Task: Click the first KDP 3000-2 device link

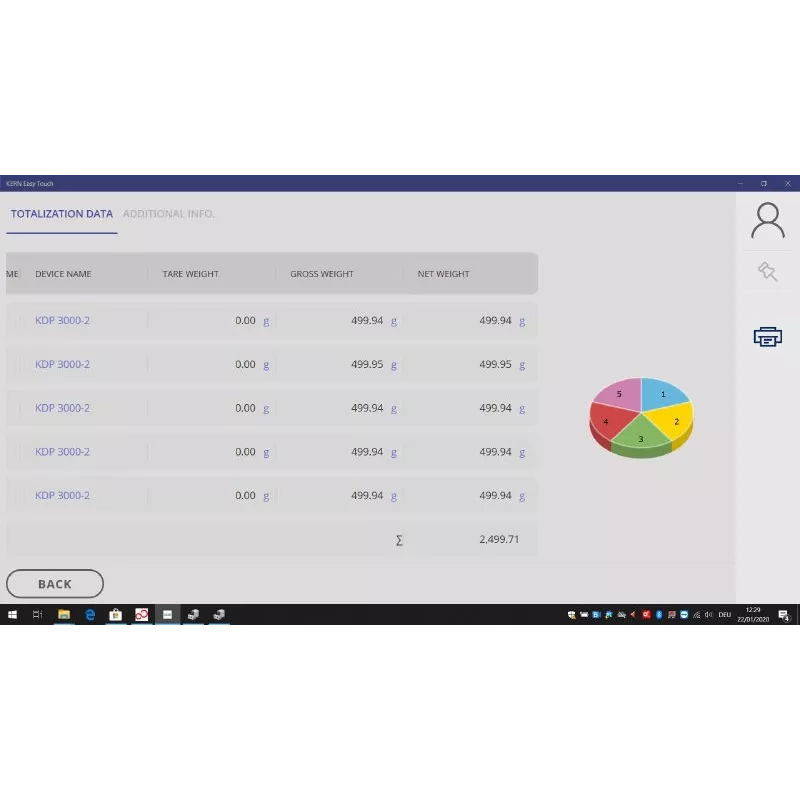Action: pyautogui.click(x=62, y=321)
